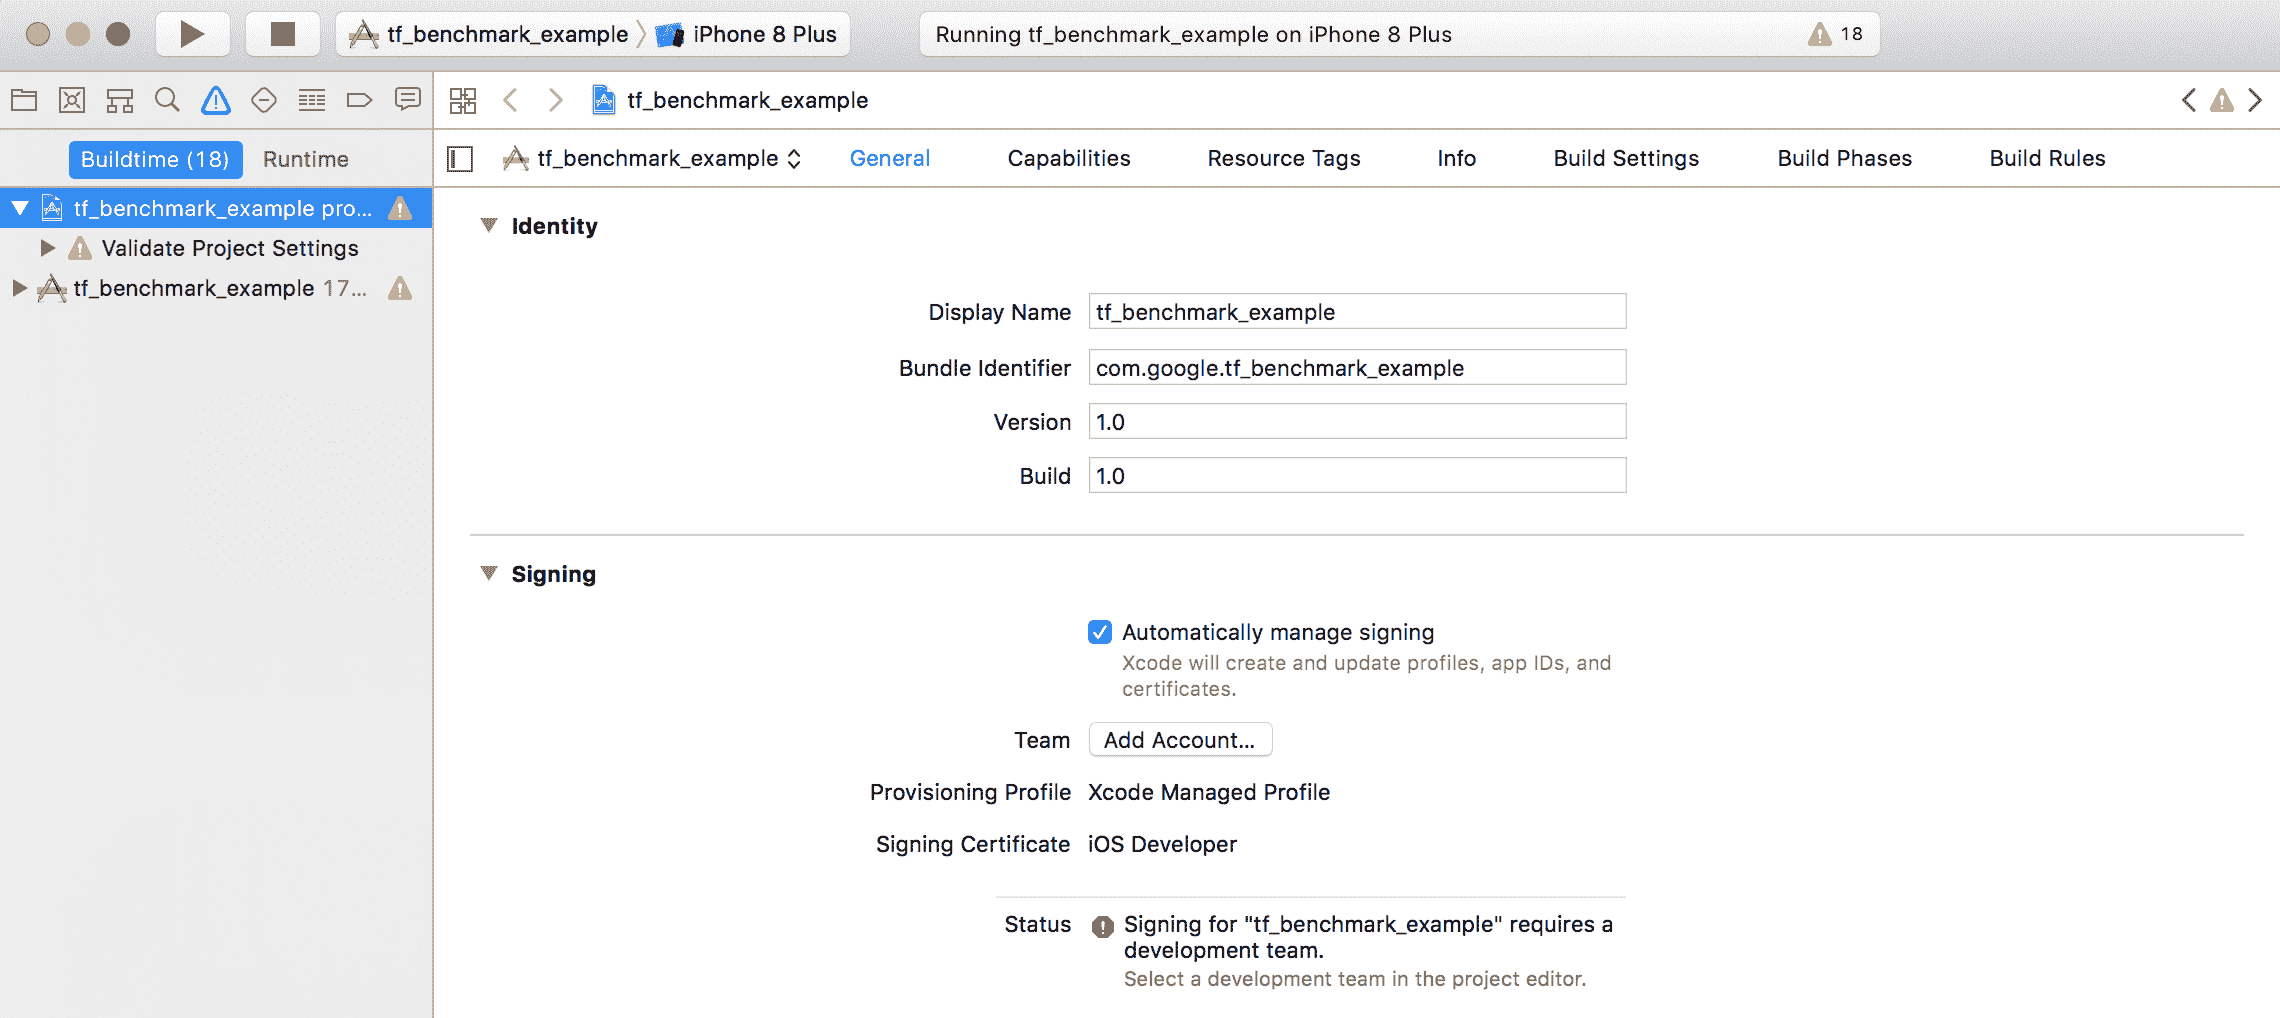
Task: Switch to the Capabilities tab
Action: 1069,158
